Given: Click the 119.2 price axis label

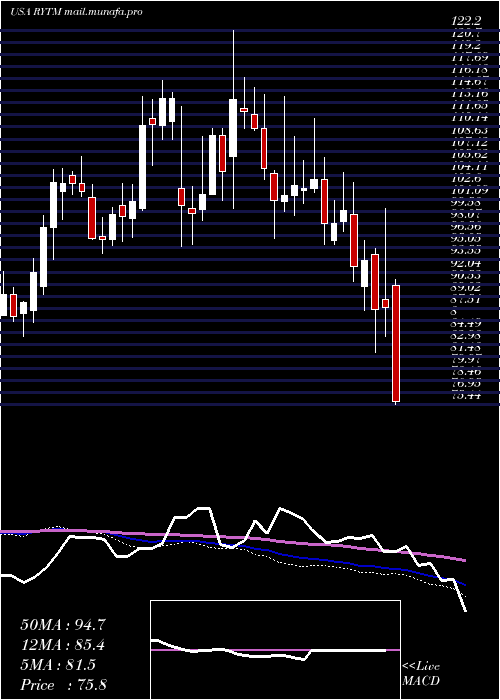Looking at the screenshot, I should tap(466, 46).
